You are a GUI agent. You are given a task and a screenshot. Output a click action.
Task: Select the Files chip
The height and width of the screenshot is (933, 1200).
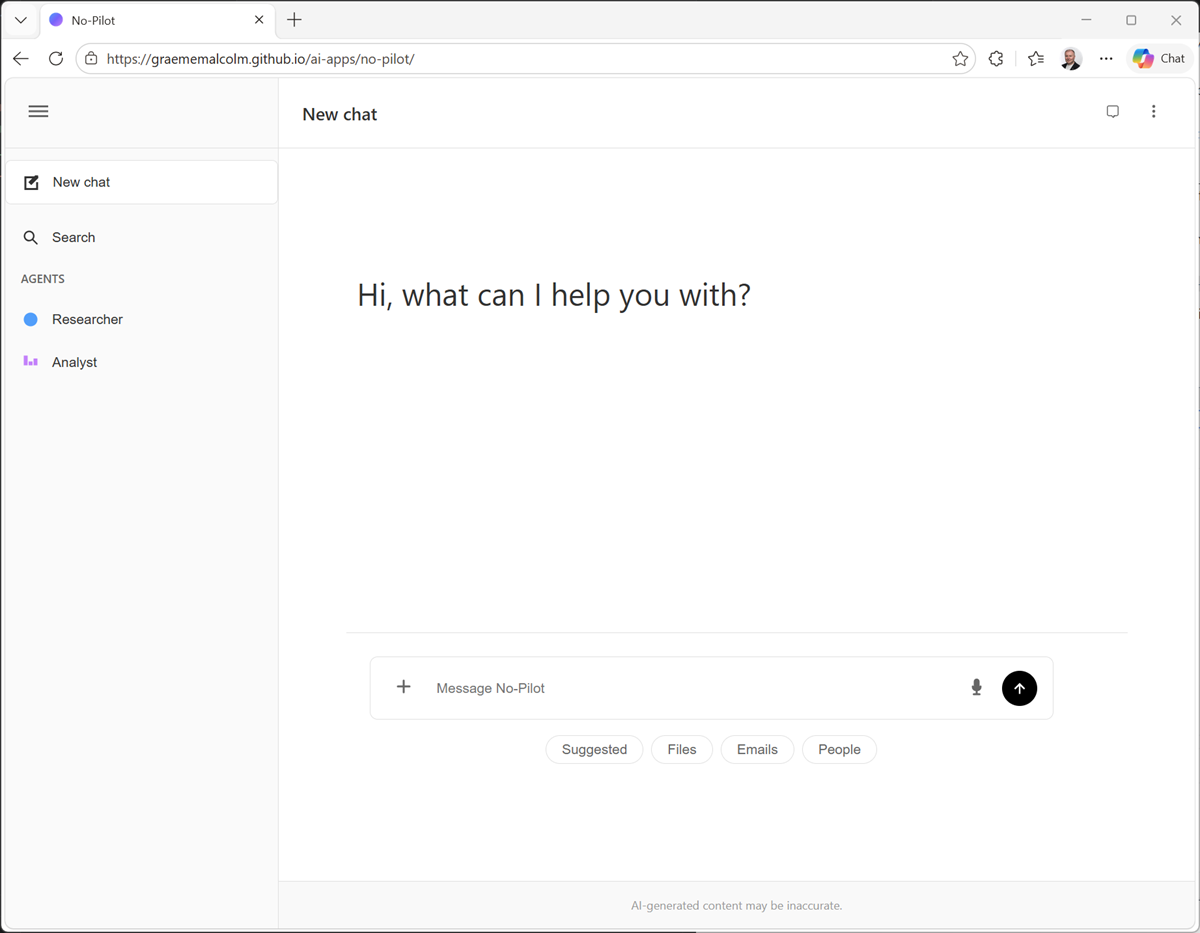tap(682, 749)
